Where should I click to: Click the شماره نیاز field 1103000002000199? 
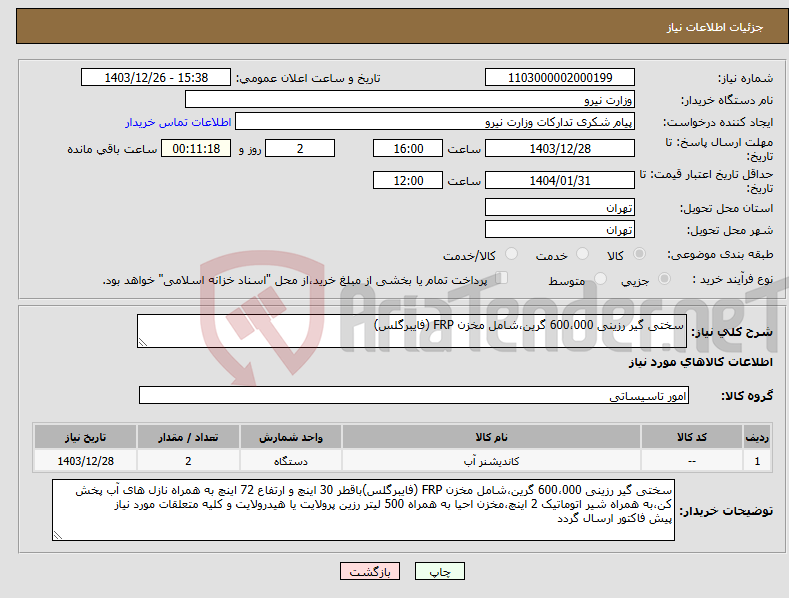[x=560, y=78]
